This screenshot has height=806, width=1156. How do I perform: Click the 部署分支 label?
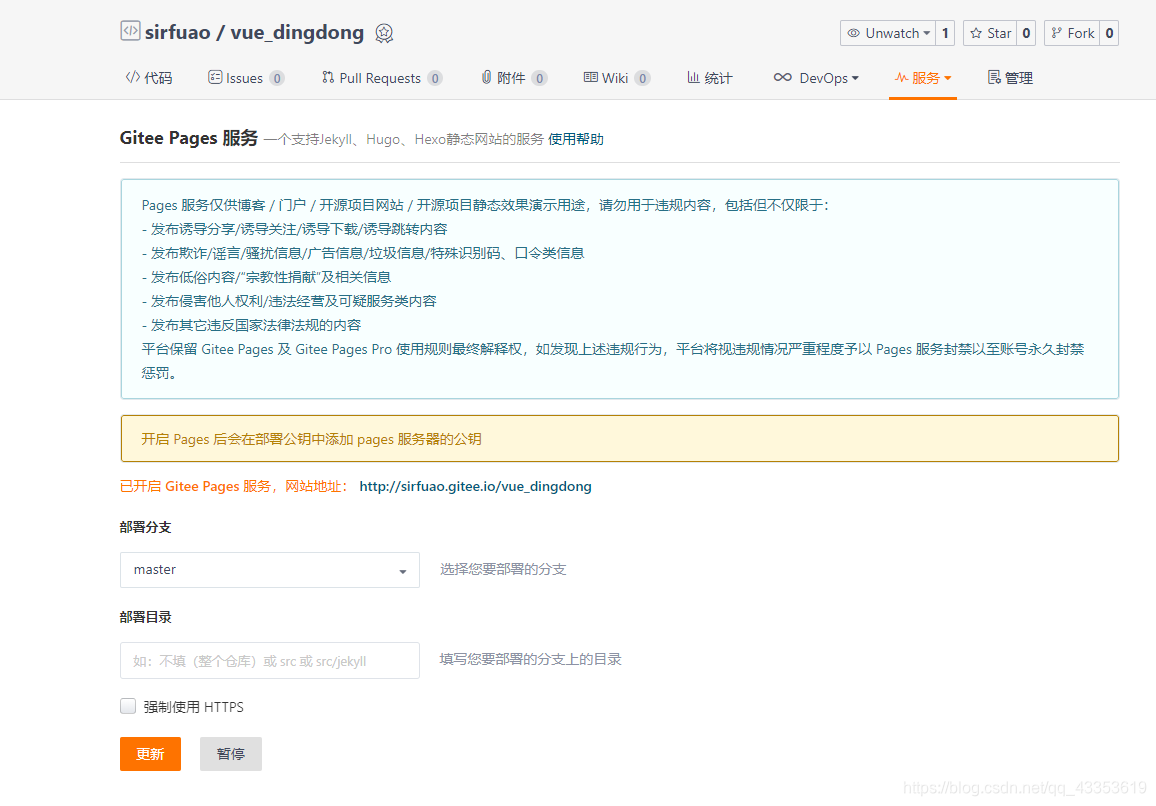pos(145,527)
